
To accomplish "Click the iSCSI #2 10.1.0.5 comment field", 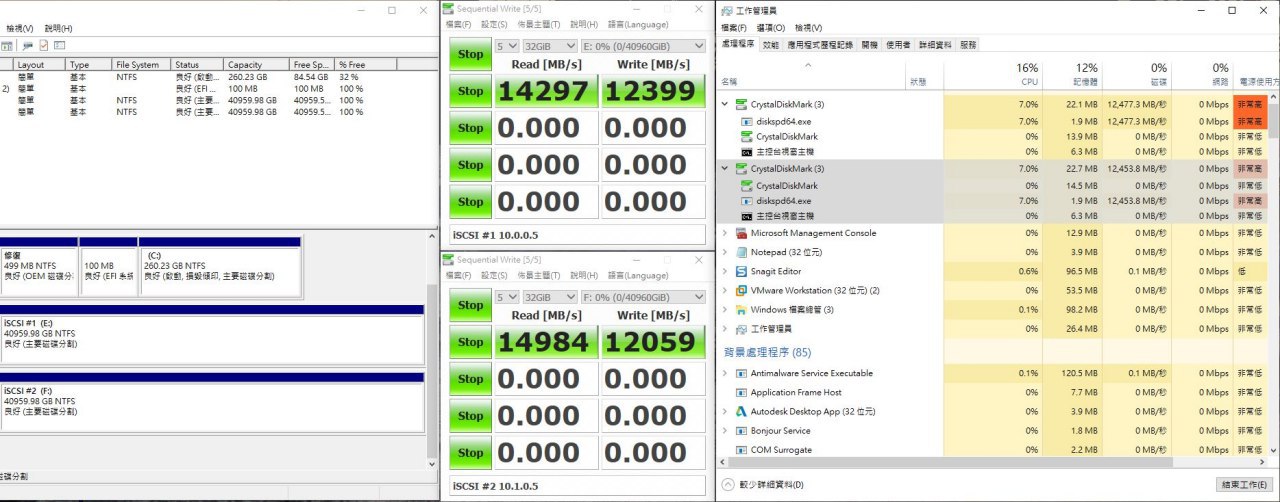I will (577, 487).
